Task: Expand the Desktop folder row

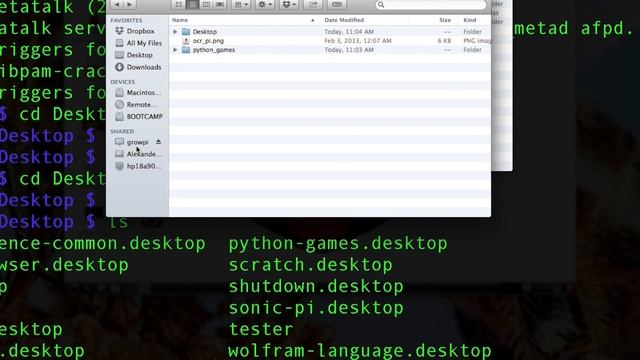Action: pos(175,31)
